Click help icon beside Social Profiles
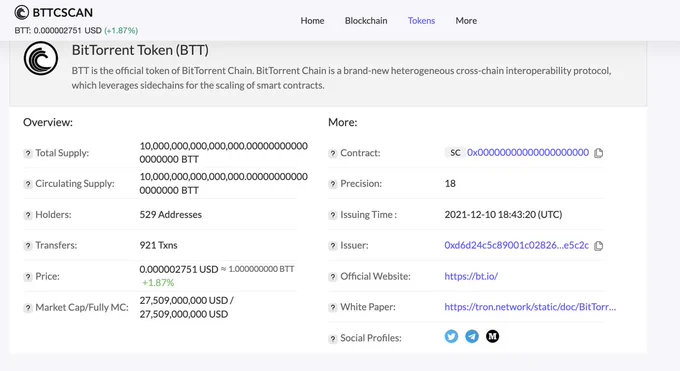 333,338
